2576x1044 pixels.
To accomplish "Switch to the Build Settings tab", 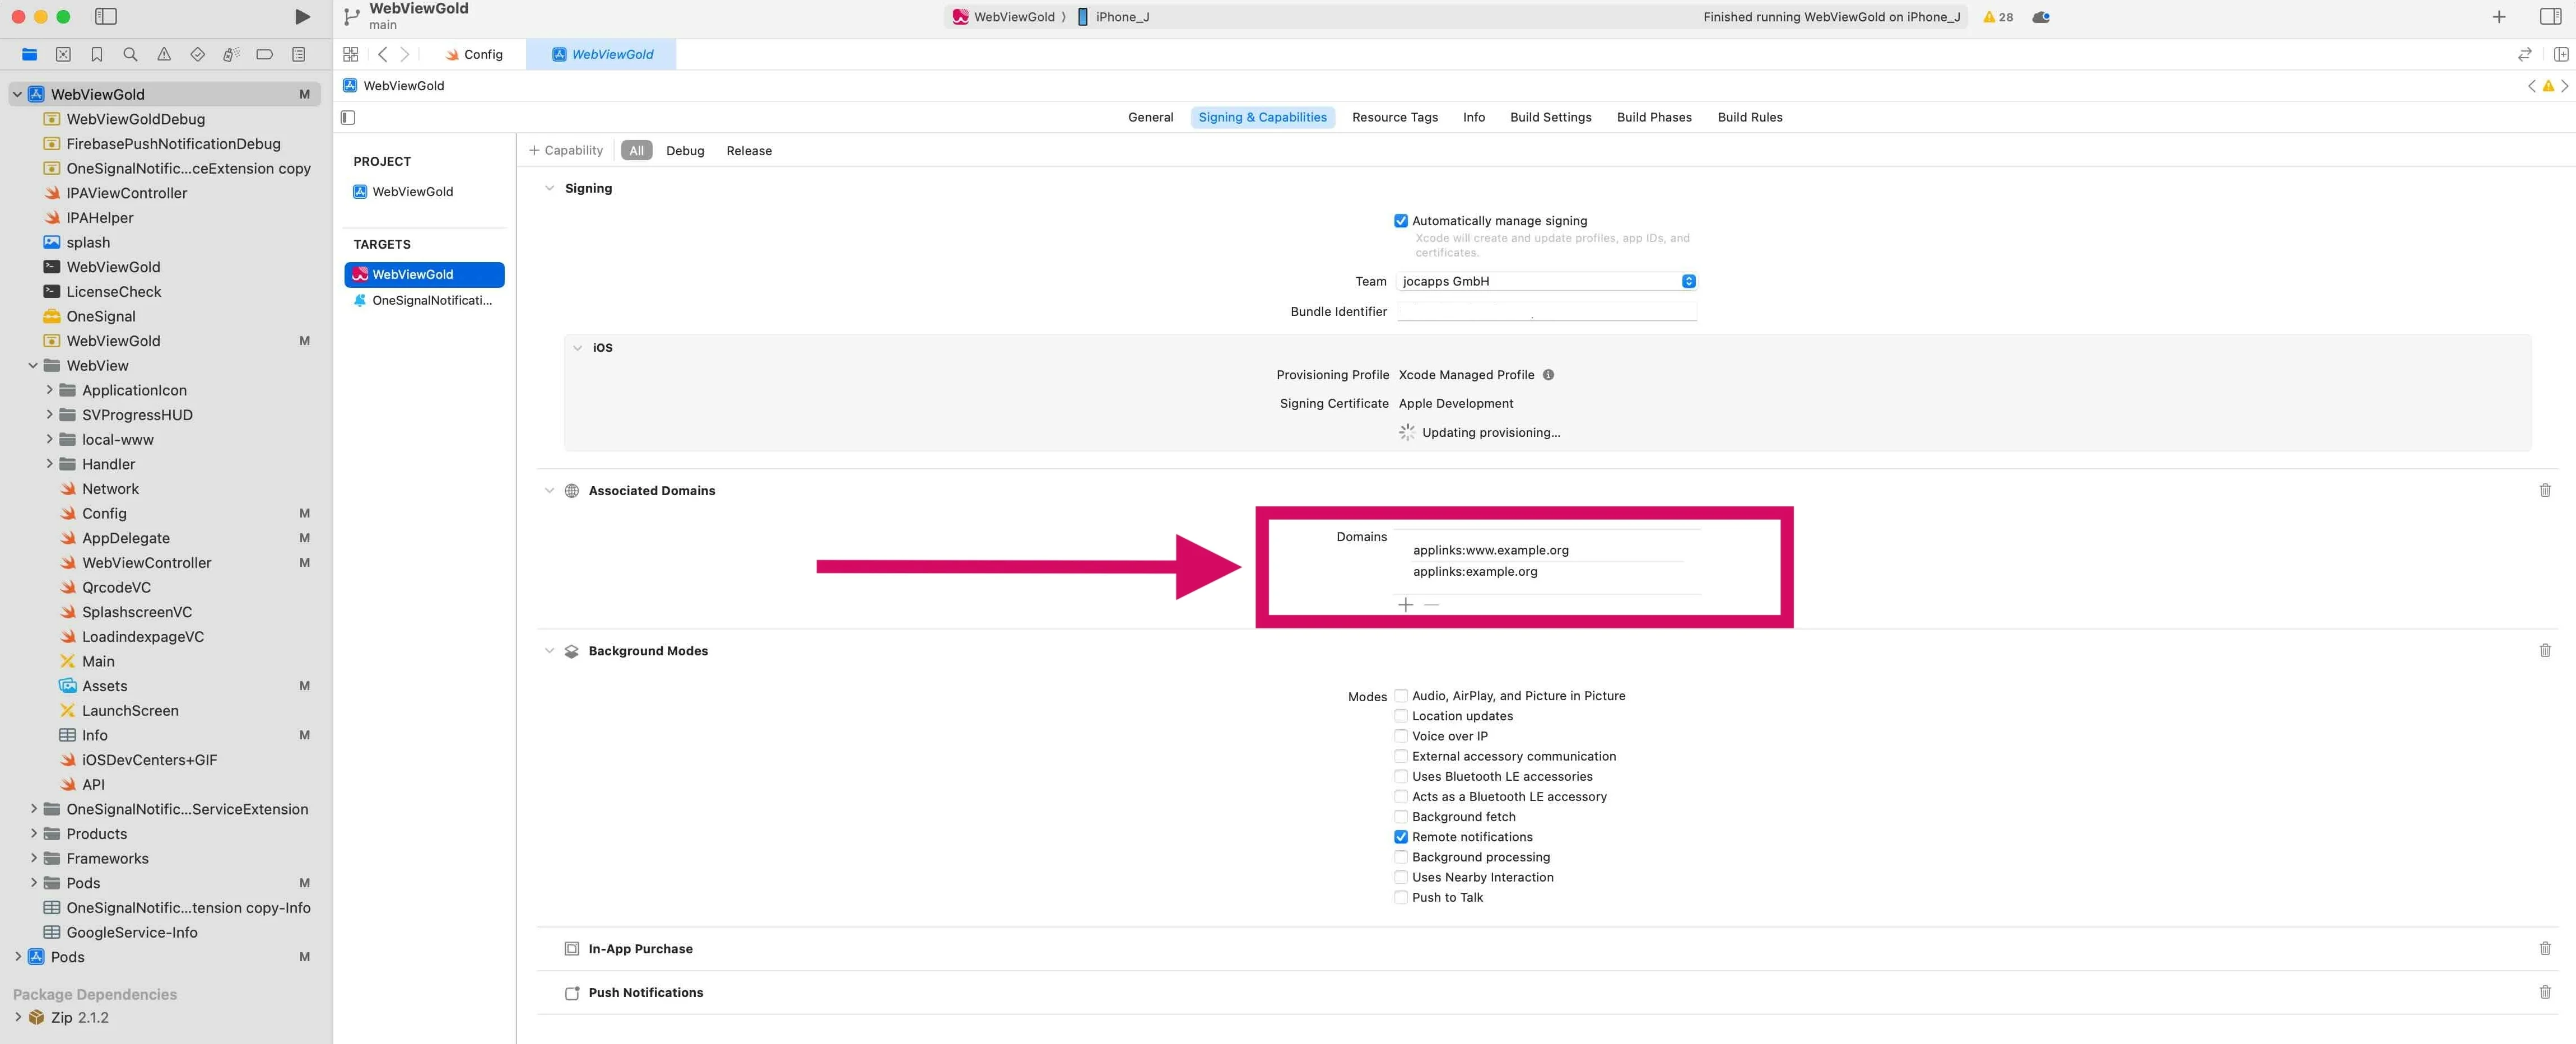I will click(x=1550, y=117).
